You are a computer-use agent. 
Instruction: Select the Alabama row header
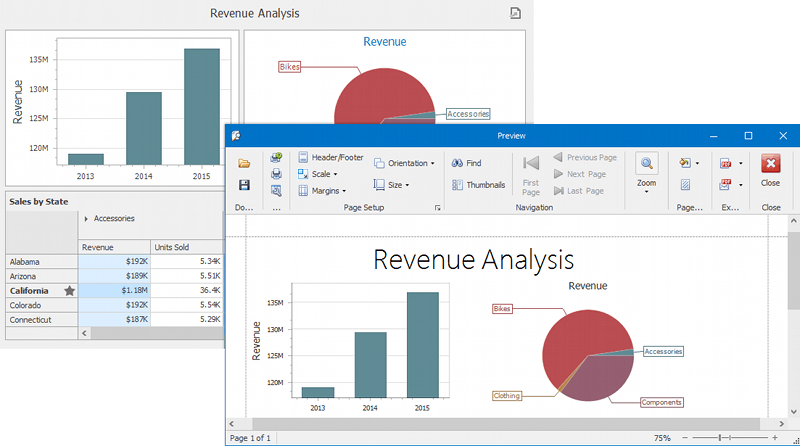point(41,262)
